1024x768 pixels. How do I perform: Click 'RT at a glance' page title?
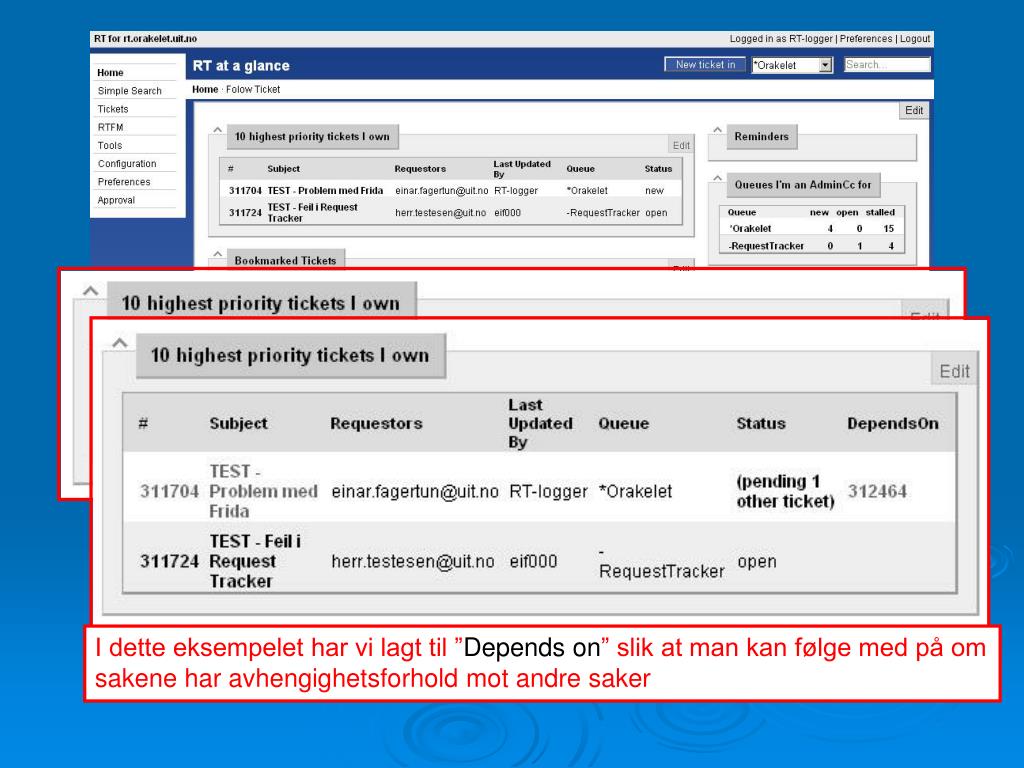coord(241,66)
